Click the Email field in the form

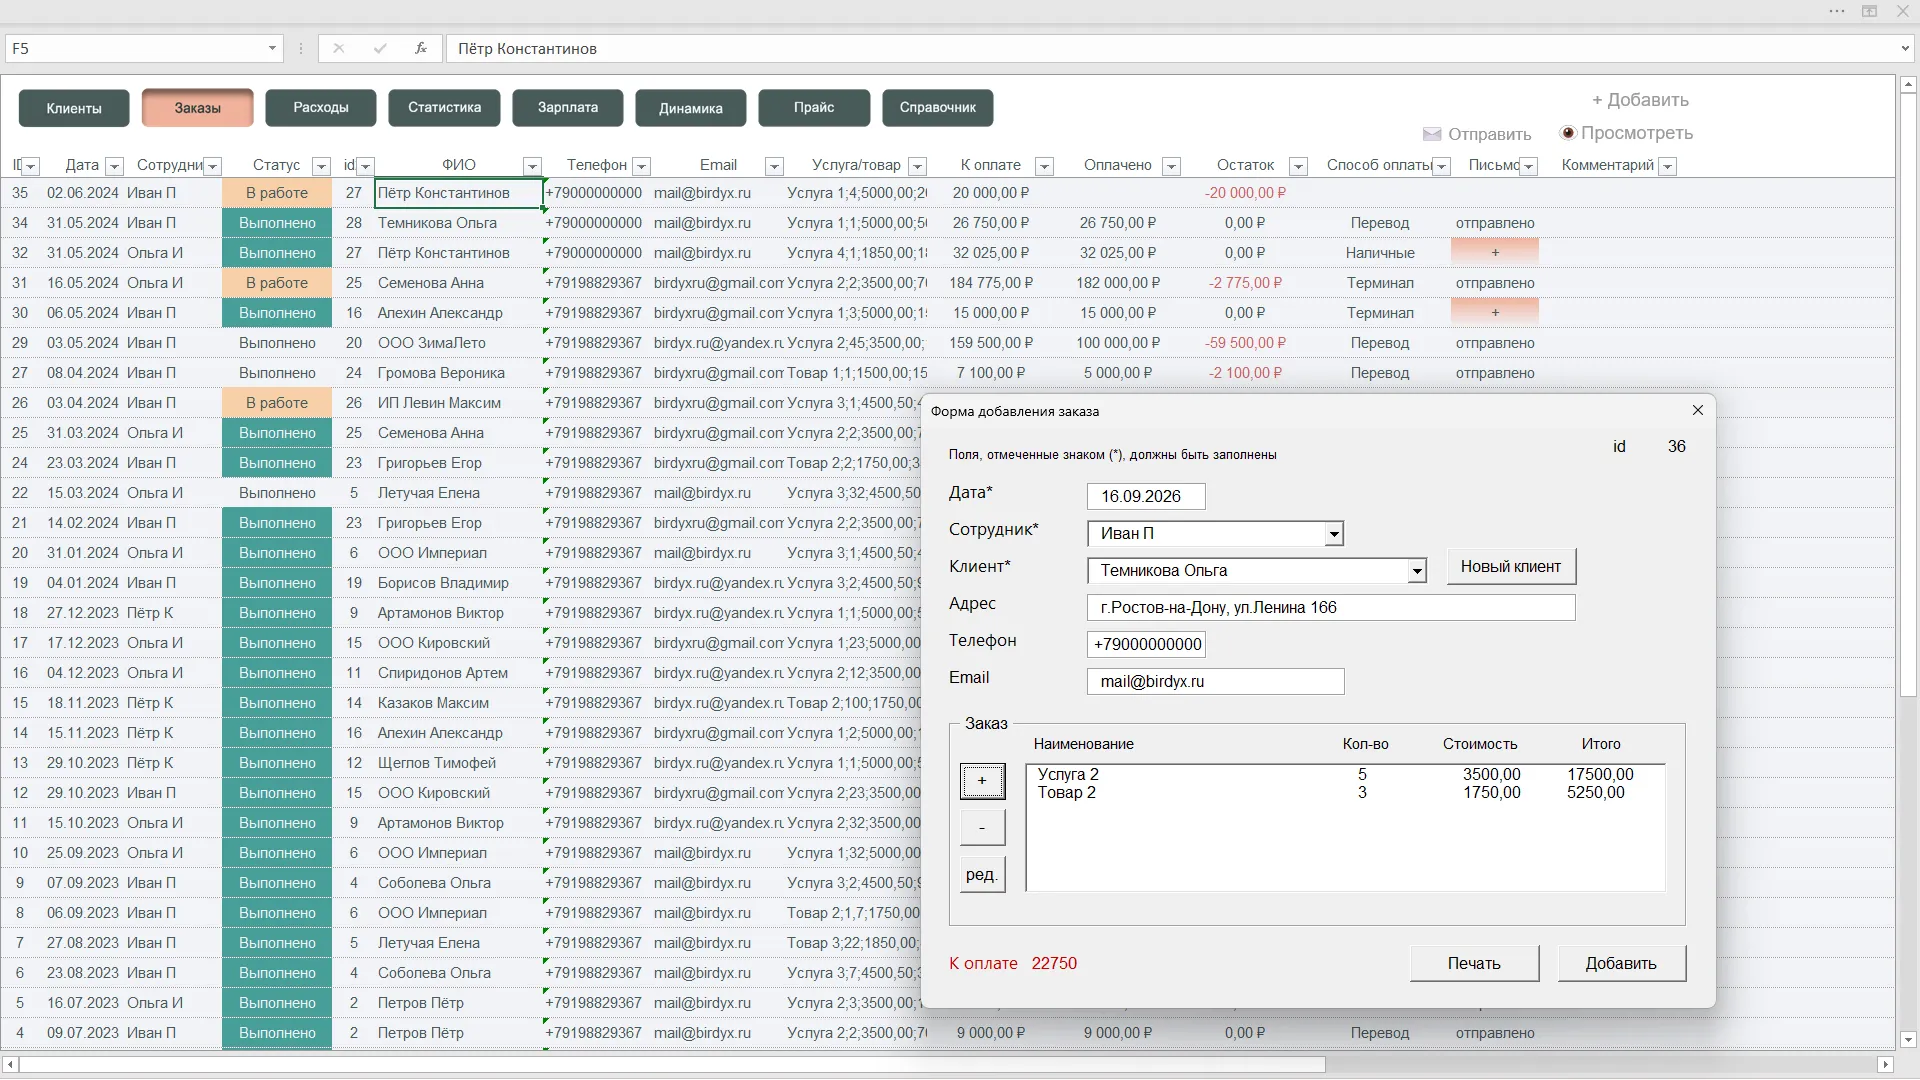(1216, 682)
